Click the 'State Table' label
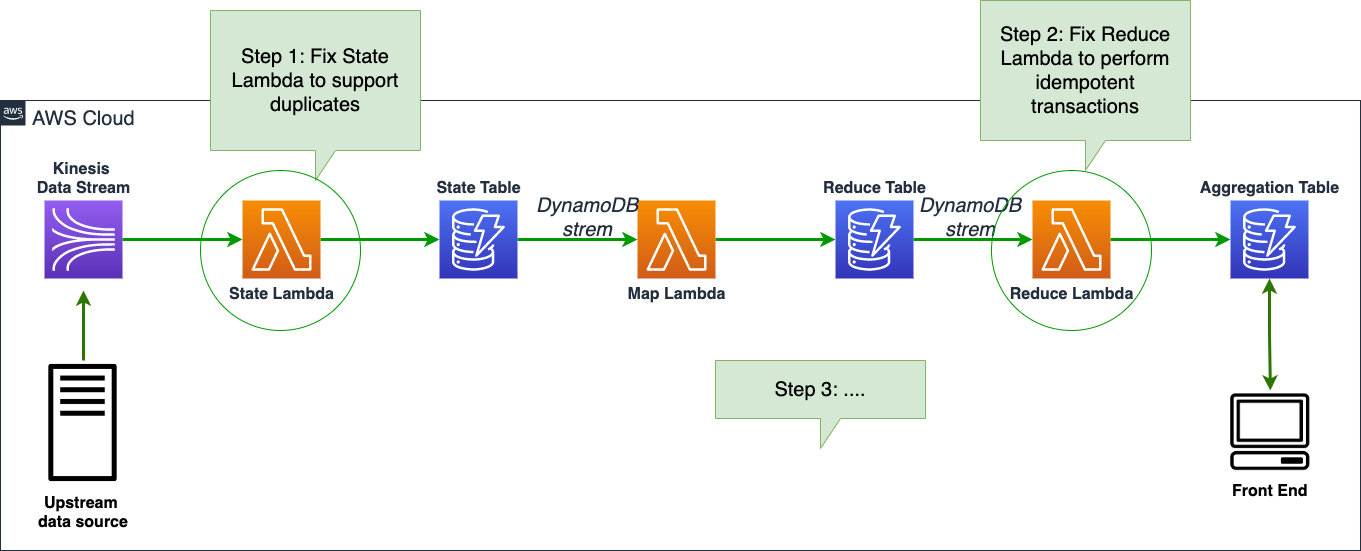Image resolution: width=1361 pixels, height=551 pixels. [478, 187]
